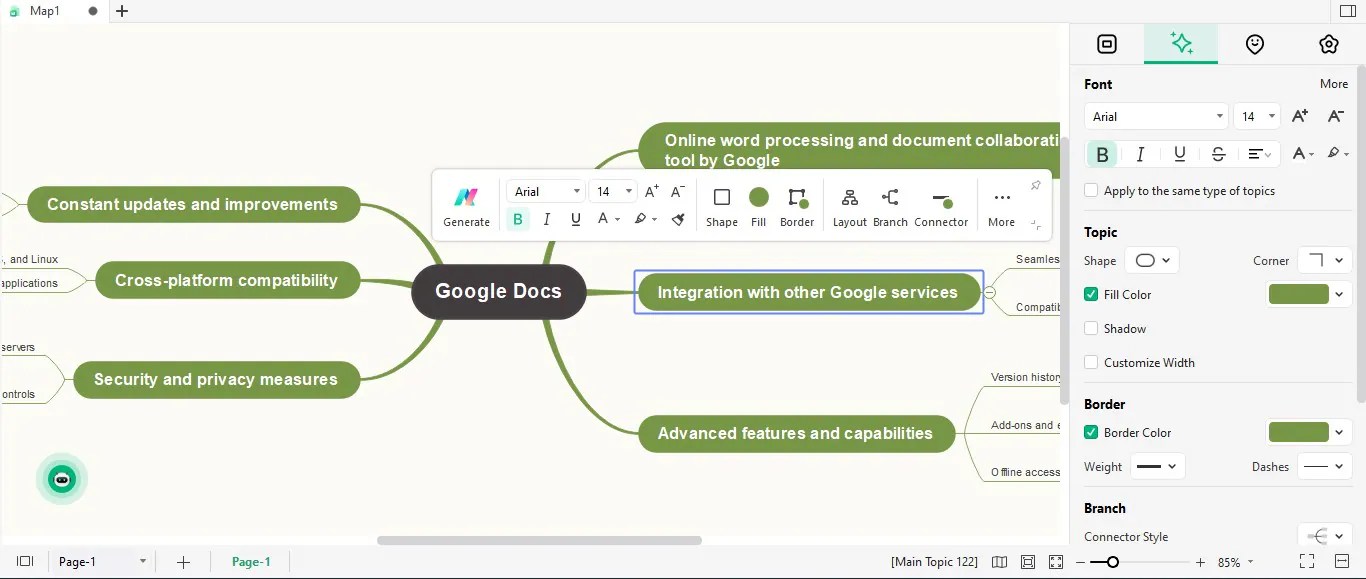1366x579 pixels.
Task: Enable the Customize Width checkbox
Action: coord(1091,362)
